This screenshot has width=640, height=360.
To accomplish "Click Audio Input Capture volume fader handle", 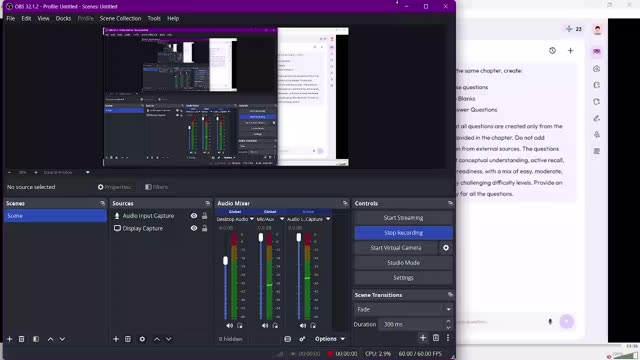I will [x=299, y=237].
